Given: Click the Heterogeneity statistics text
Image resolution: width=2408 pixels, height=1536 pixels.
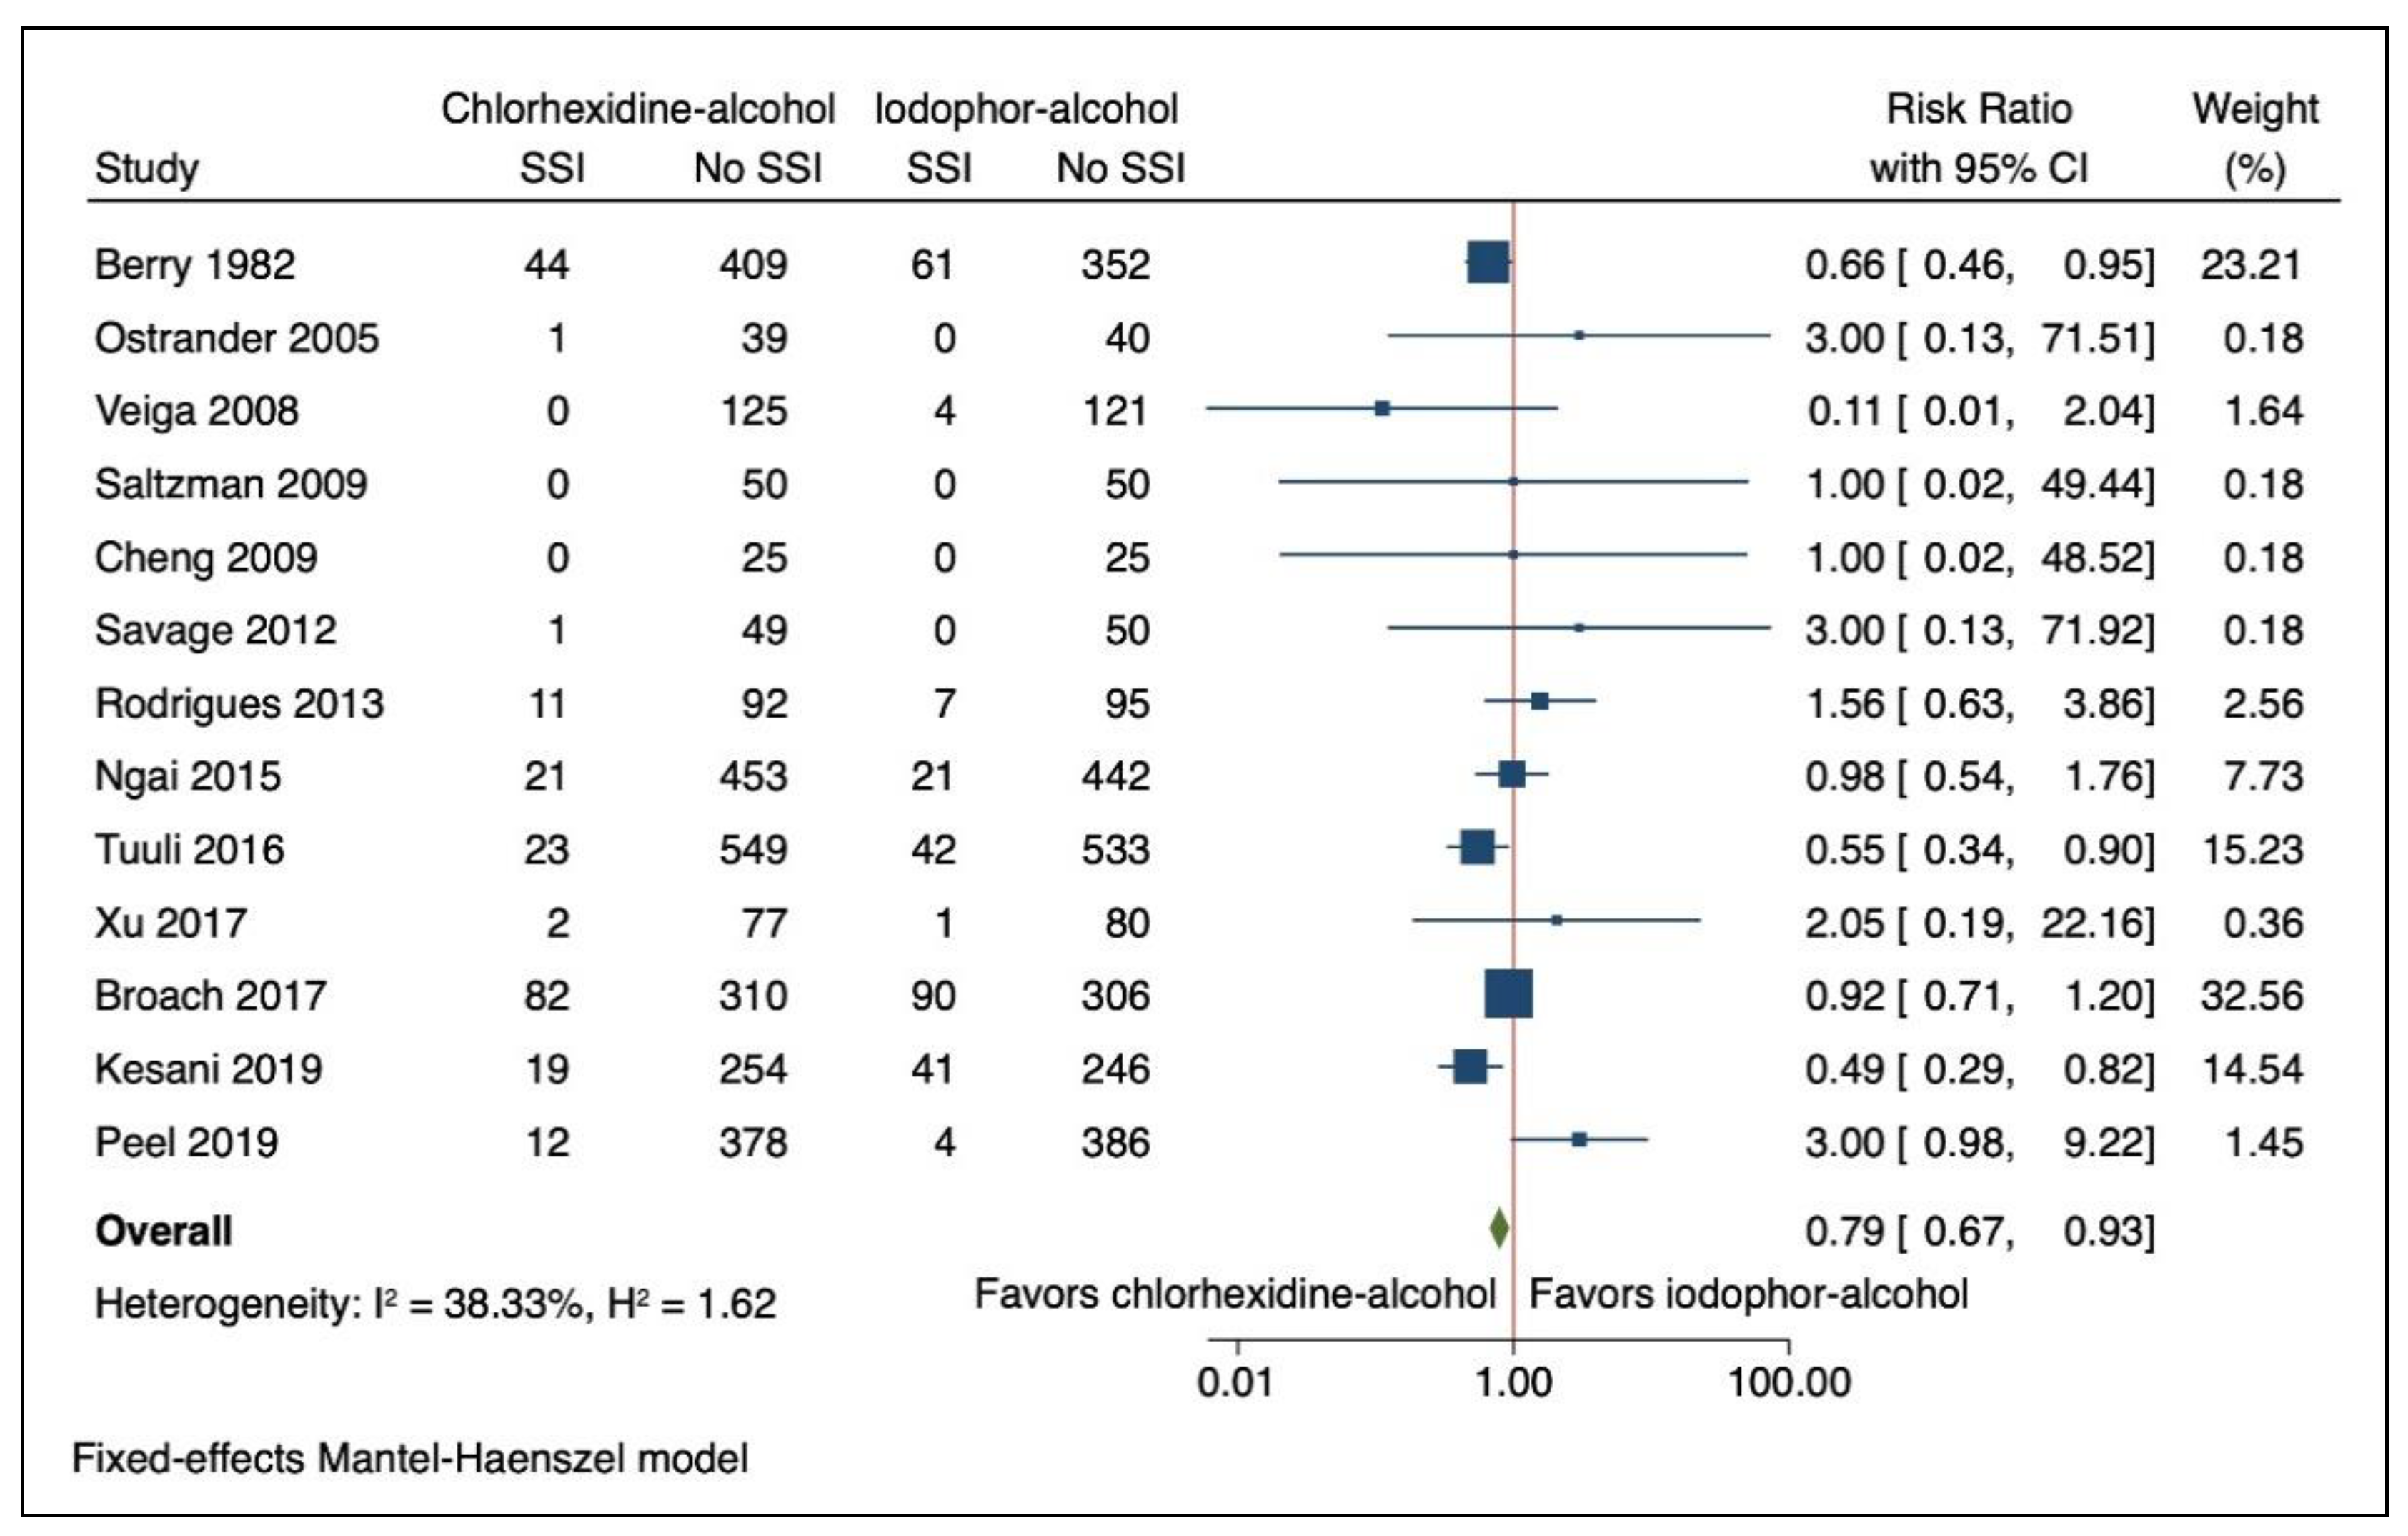Looking at the screenshot, I should coord(435,1304).
